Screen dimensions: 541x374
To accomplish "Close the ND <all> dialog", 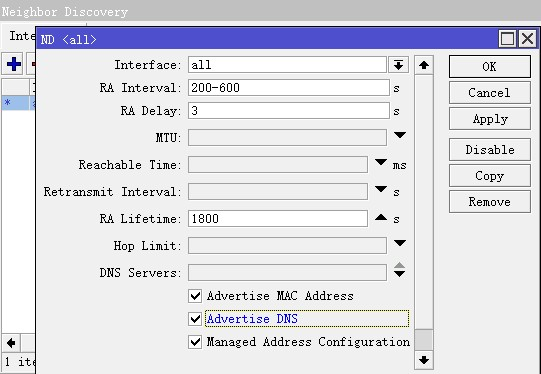I will [528, 38].
